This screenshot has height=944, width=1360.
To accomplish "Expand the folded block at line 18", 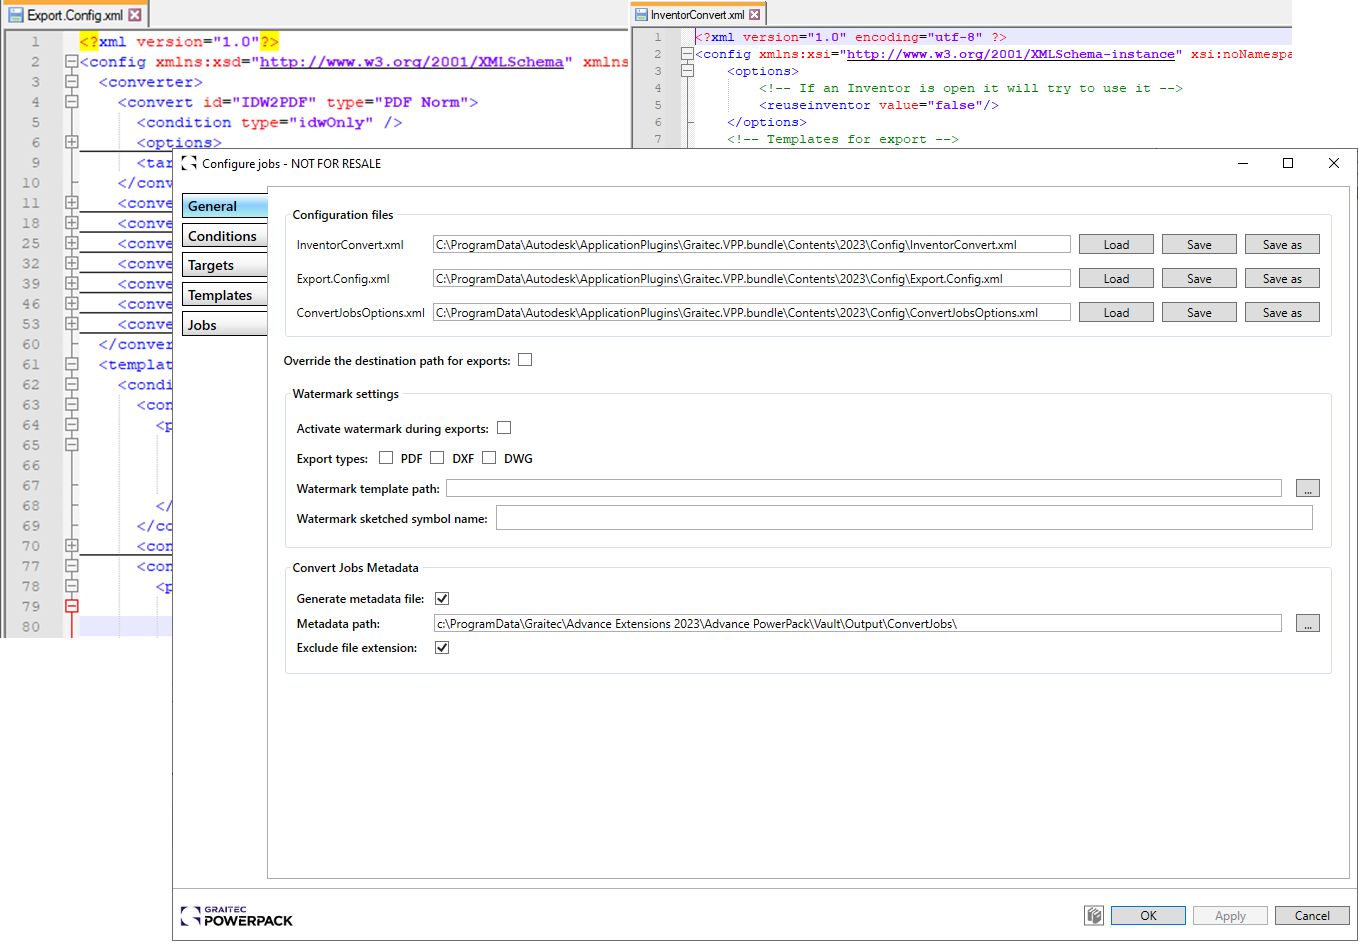I will [x=72, y=222].
